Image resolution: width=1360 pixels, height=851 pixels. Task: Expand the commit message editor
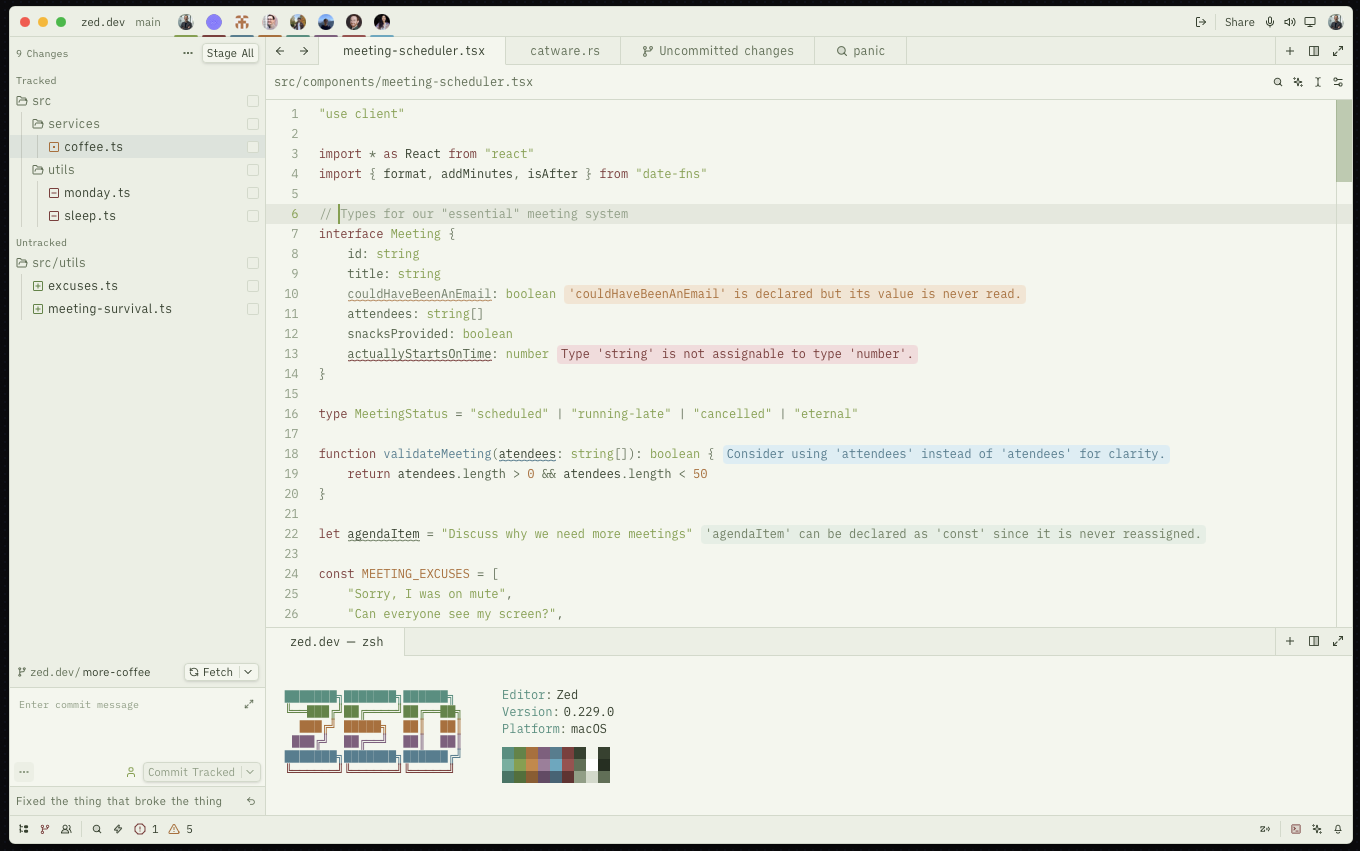point(249,704)
